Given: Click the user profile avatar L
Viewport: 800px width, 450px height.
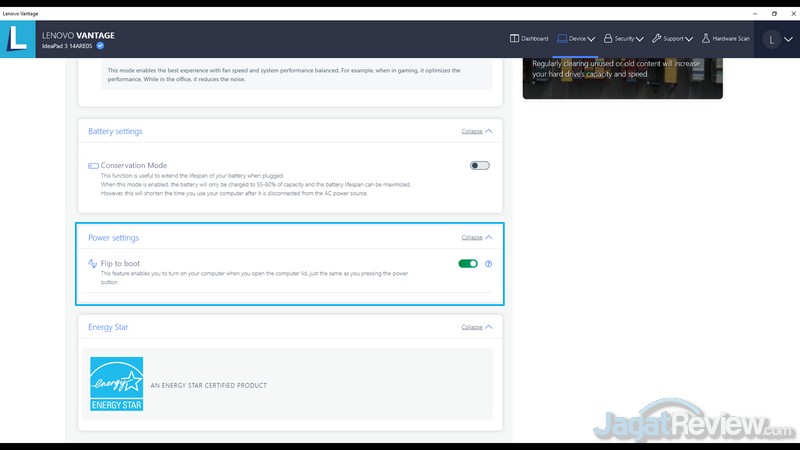Looking at the screenshot, I should 771,40.
